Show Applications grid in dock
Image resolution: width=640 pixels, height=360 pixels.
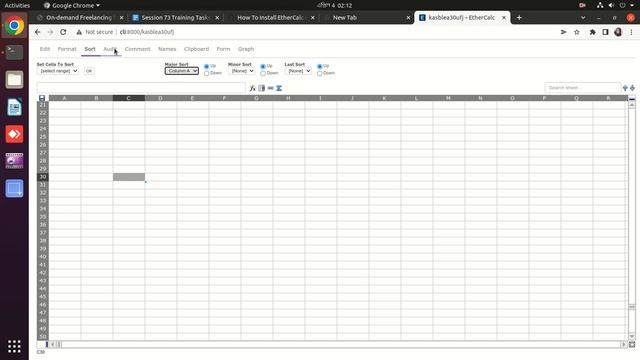[x=14, y=347]
